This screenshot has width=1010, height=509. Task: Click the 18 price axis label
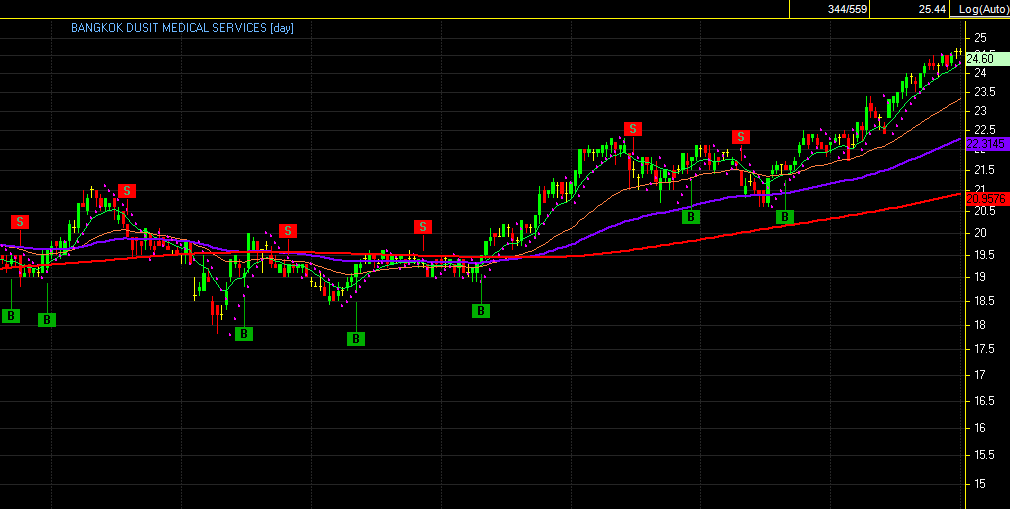[x=980, y=325]
